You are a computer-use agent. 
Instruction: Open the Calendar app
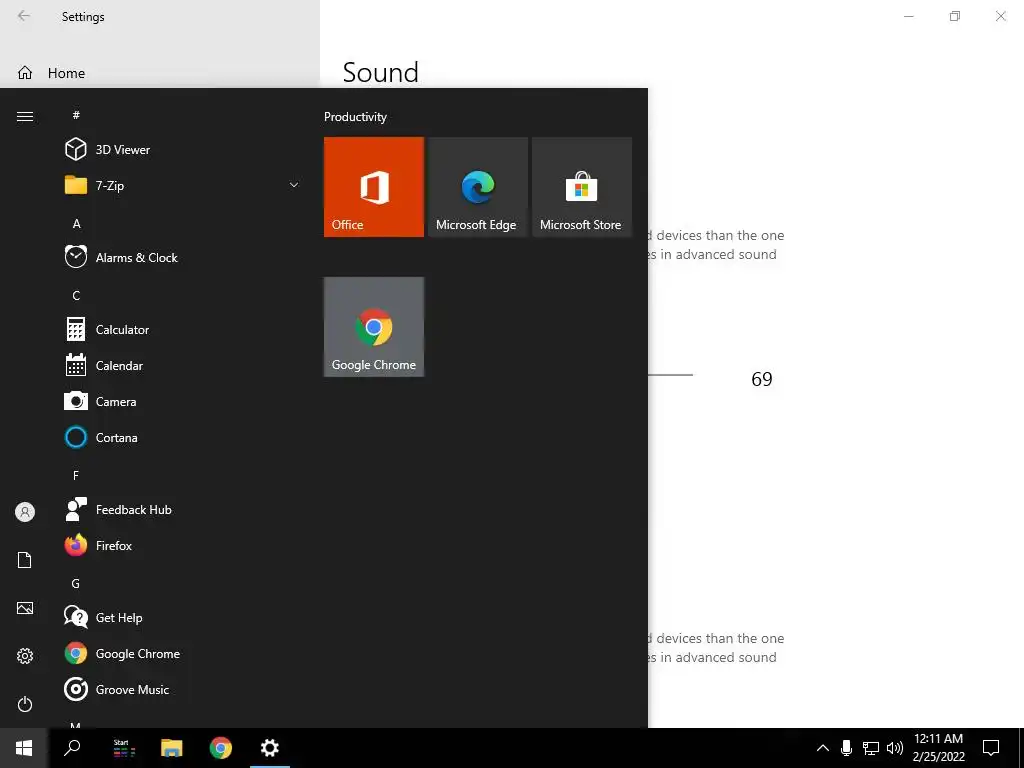(182, 366)
